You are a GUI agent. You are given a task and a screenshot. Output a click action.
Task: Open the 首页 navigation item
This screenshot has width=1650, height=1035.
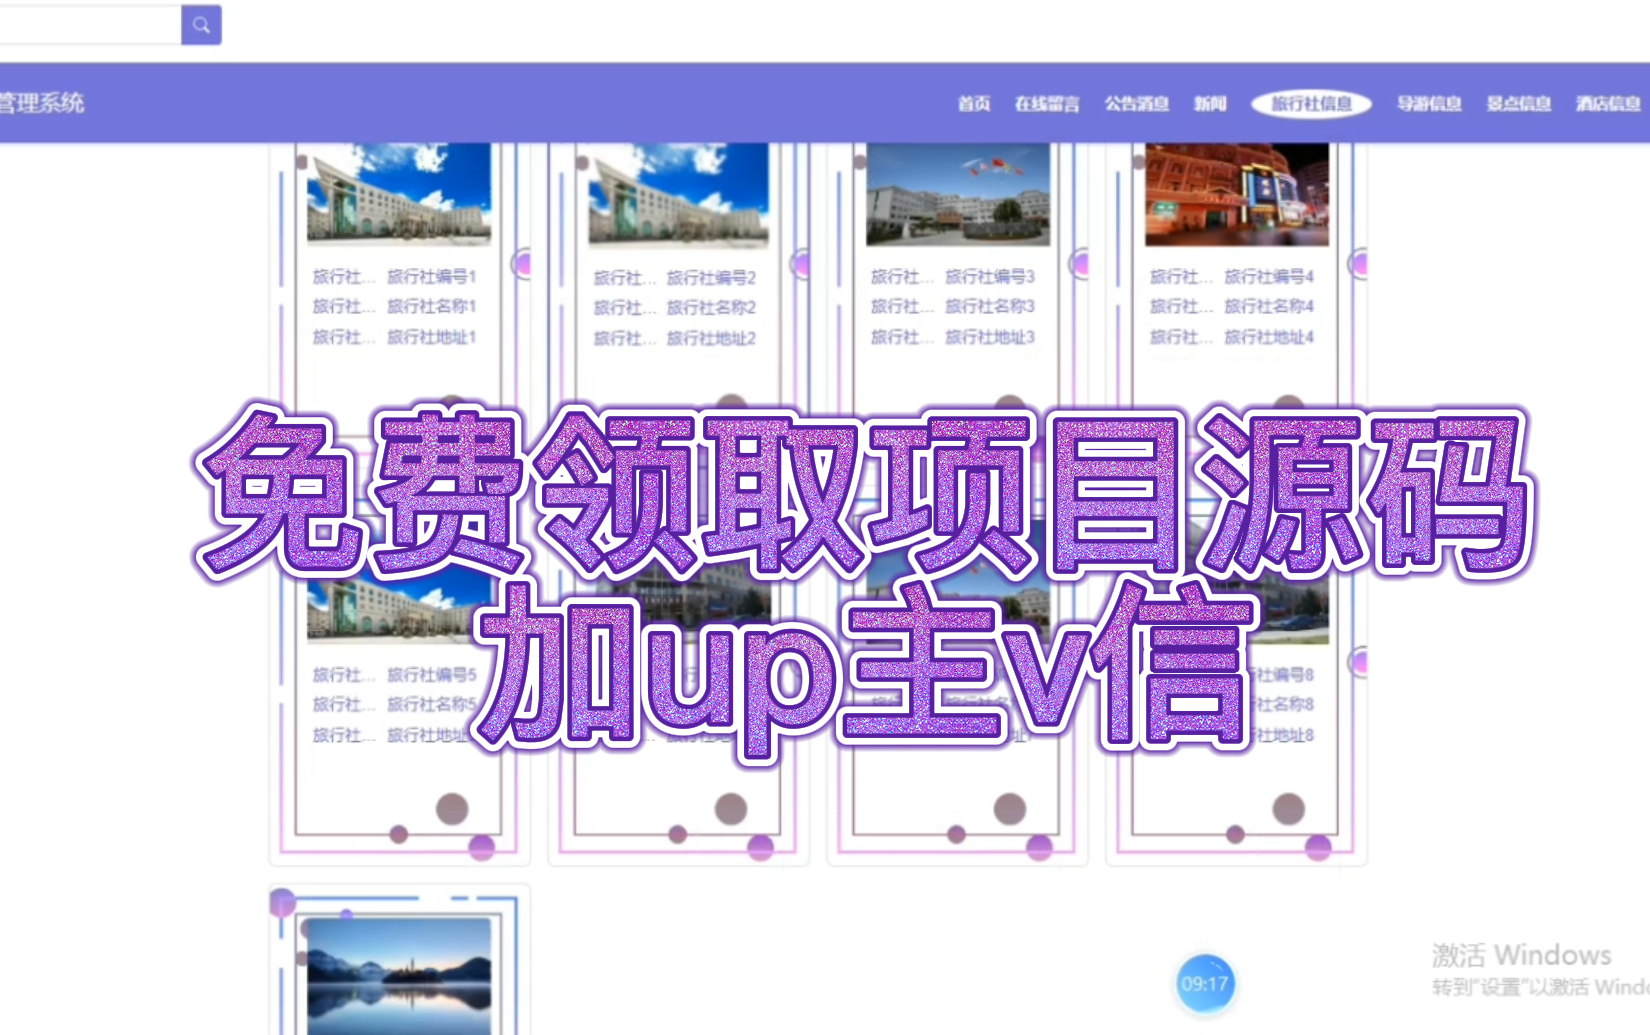coord(973,102)
